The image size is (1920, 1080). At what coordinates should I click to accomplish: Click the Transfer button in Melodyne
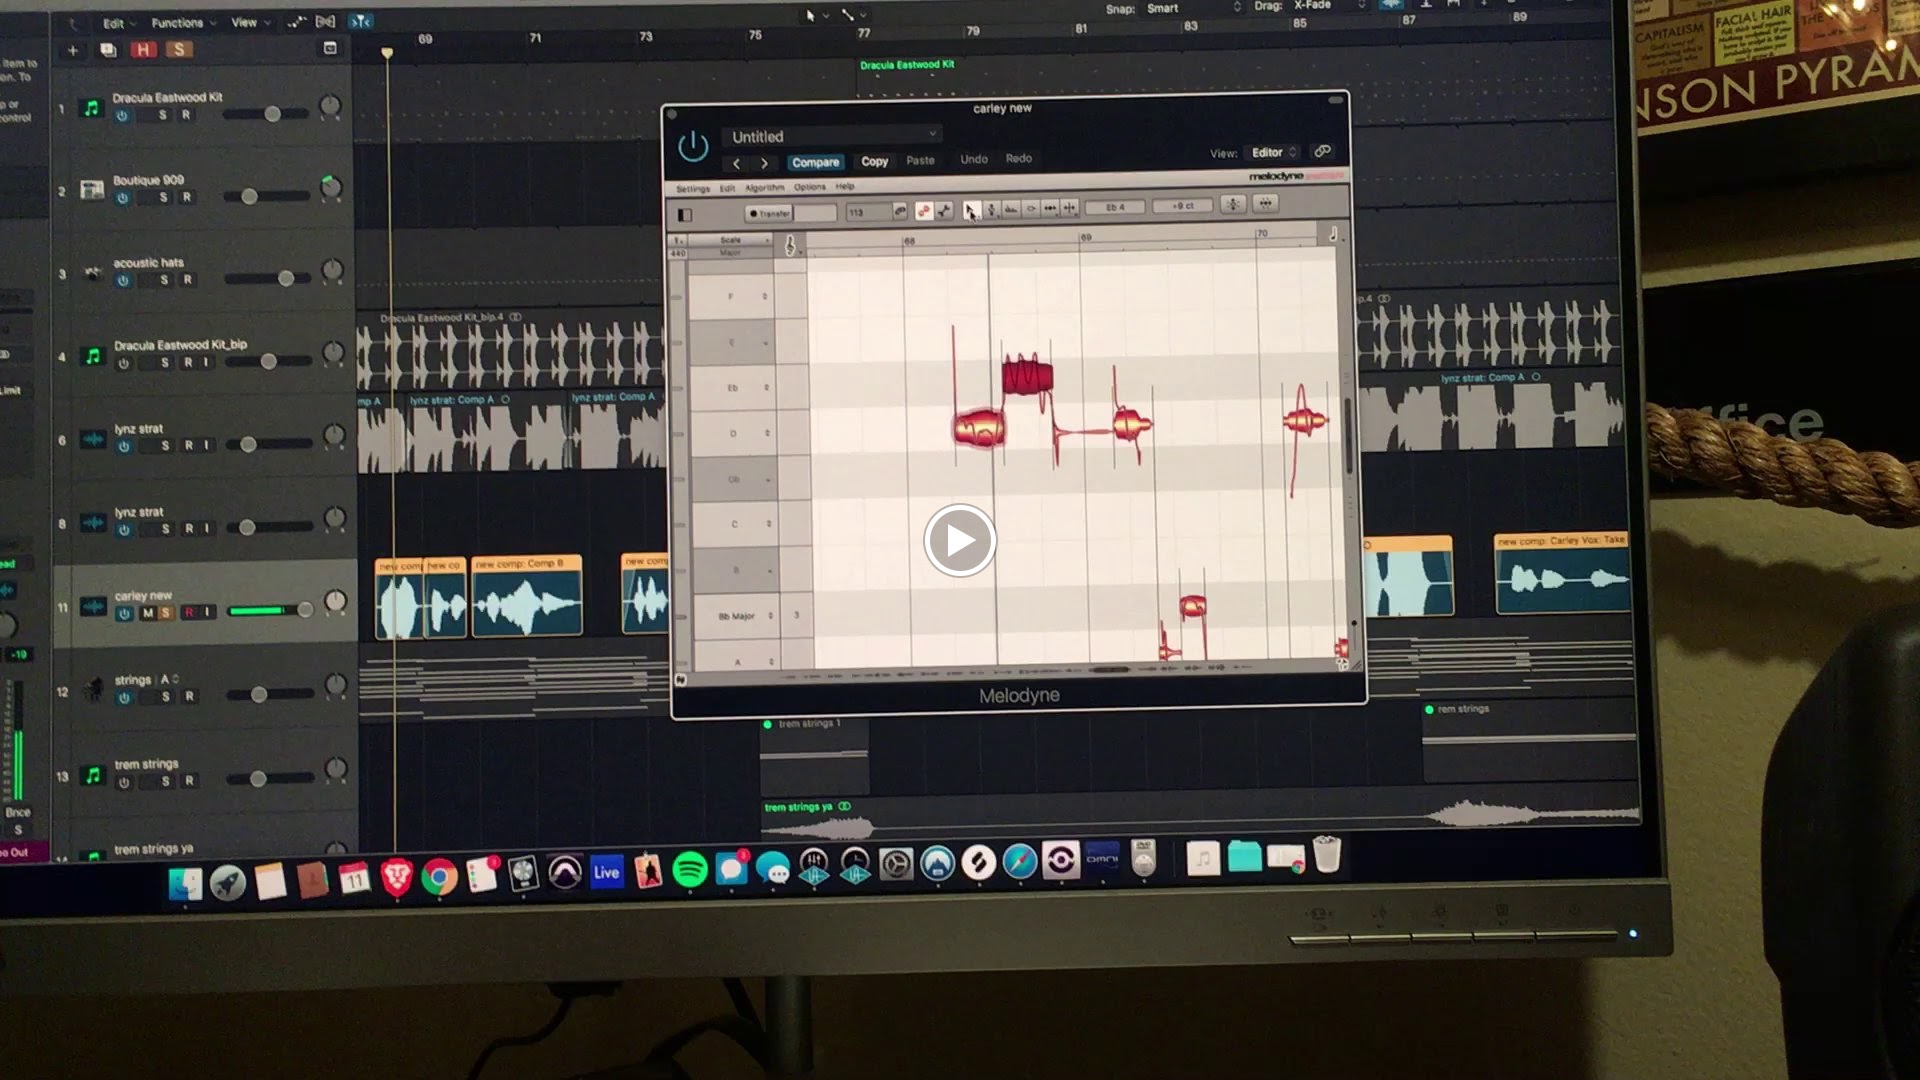pos(769,213)
